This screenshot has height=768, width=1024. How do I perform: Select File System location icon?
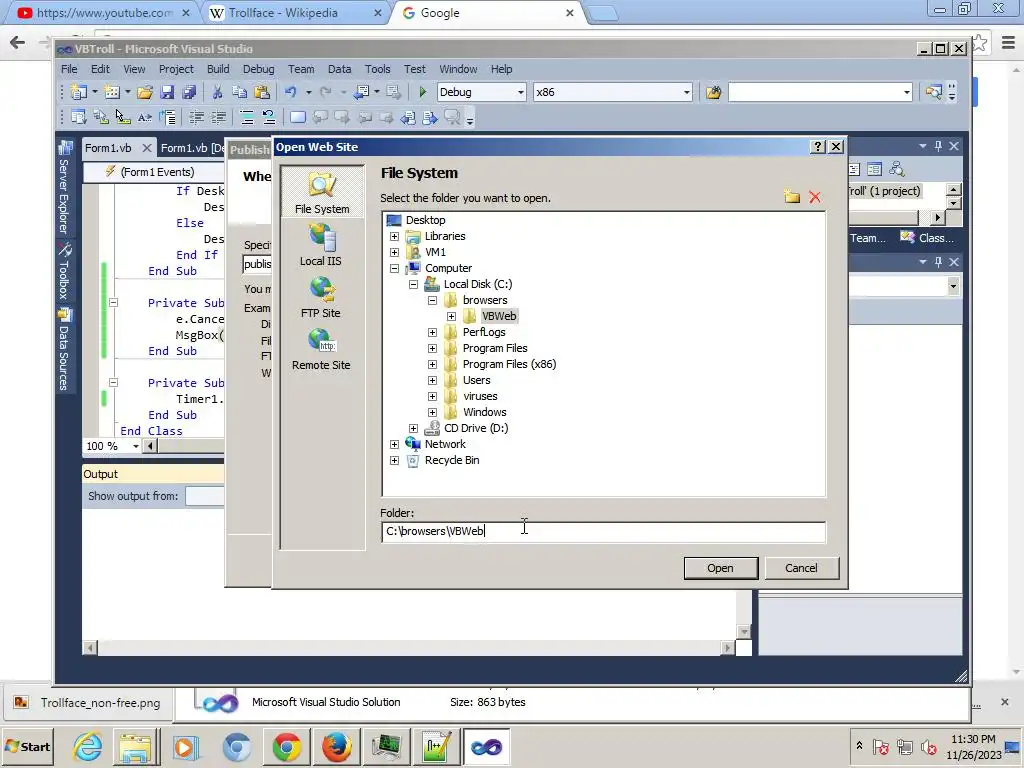coord(322,193)
